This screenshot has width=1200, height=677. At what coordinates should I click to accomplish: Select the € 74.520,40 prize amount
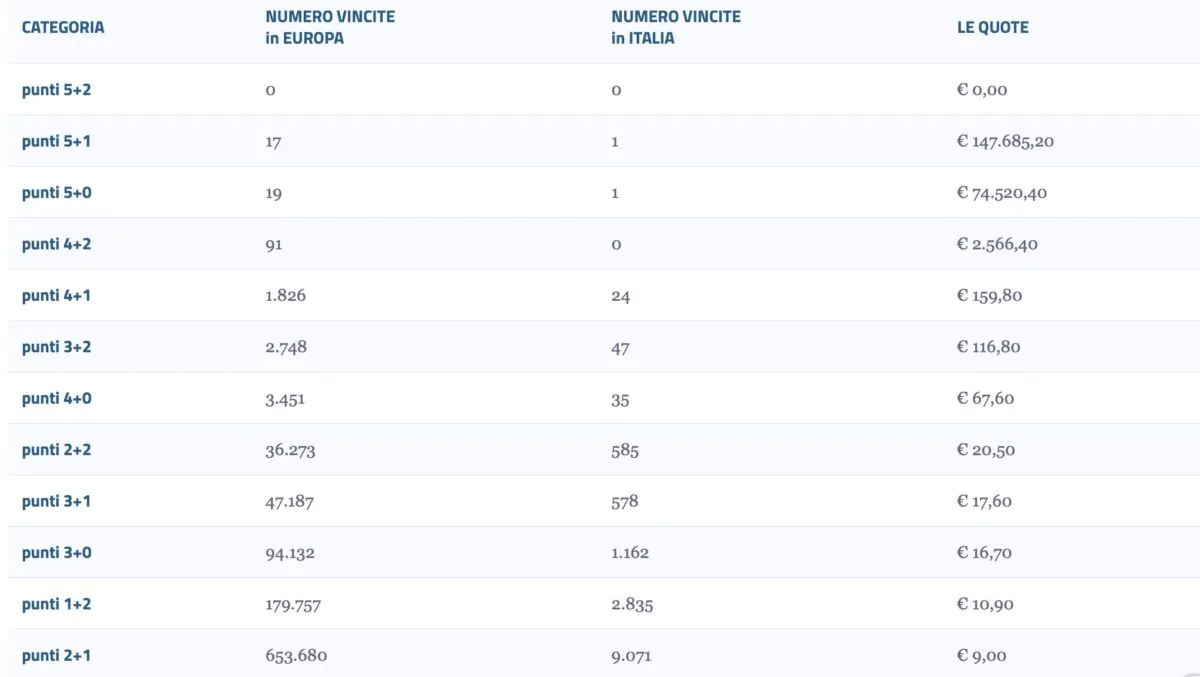point(1002,192)
